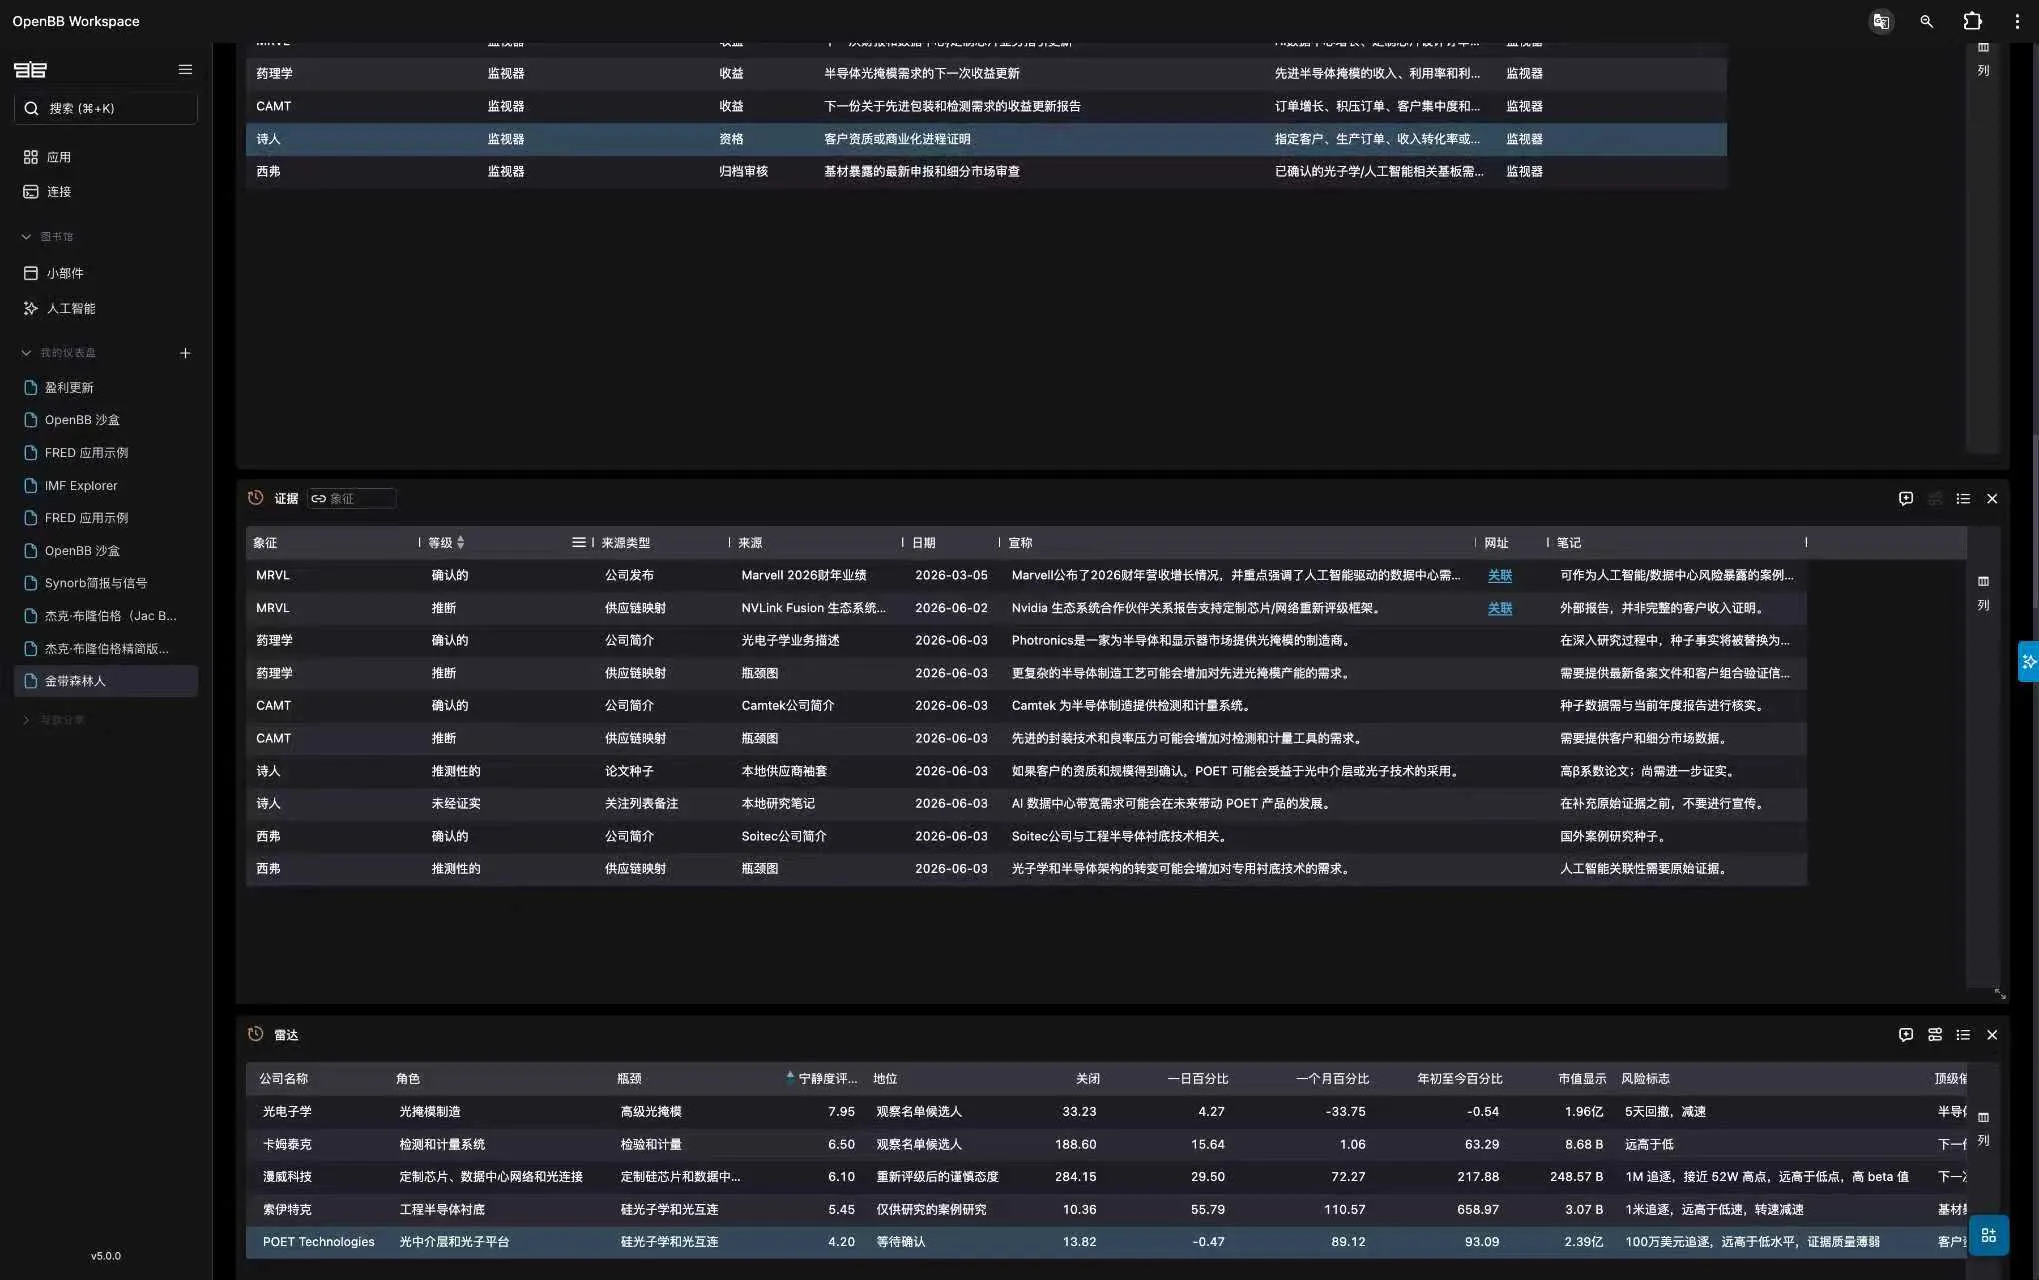Open the 证据 widget list menu icon
2039x1280 pixels.
(x=1963, y=498)
